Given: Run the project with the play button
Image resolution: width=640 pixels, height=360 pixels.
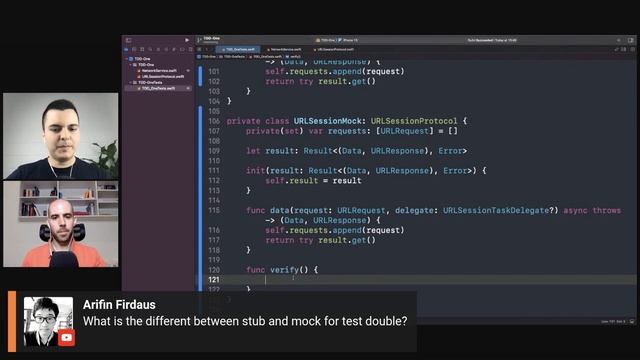Looking at the screenshot, I should [187, 40].
